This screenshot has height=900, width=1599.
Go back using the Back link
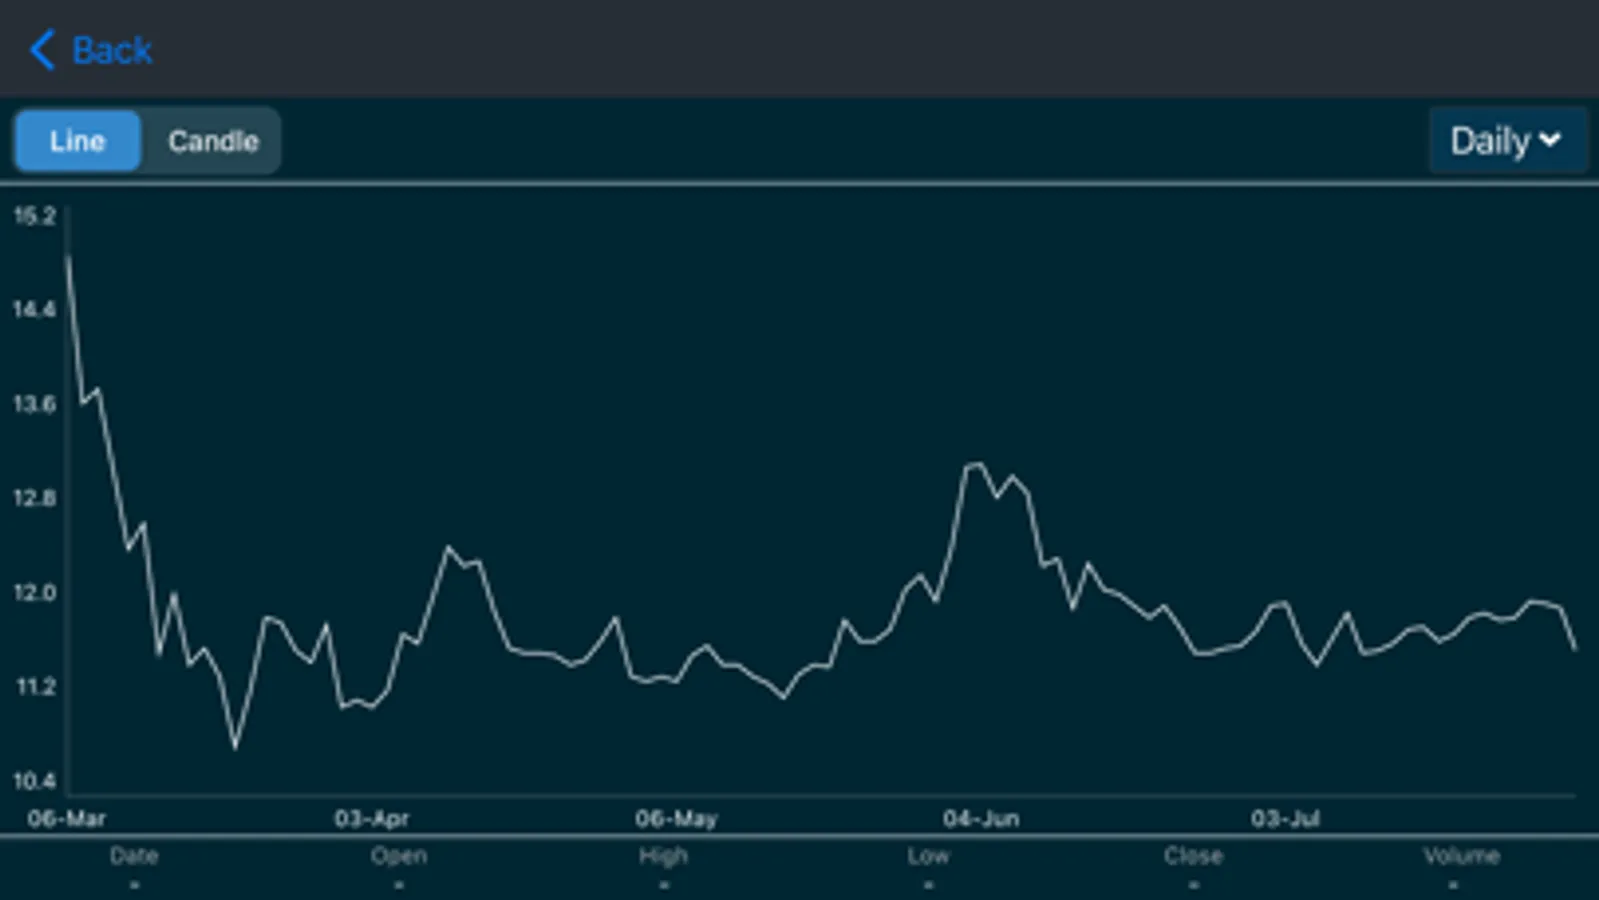pos(91,49)
